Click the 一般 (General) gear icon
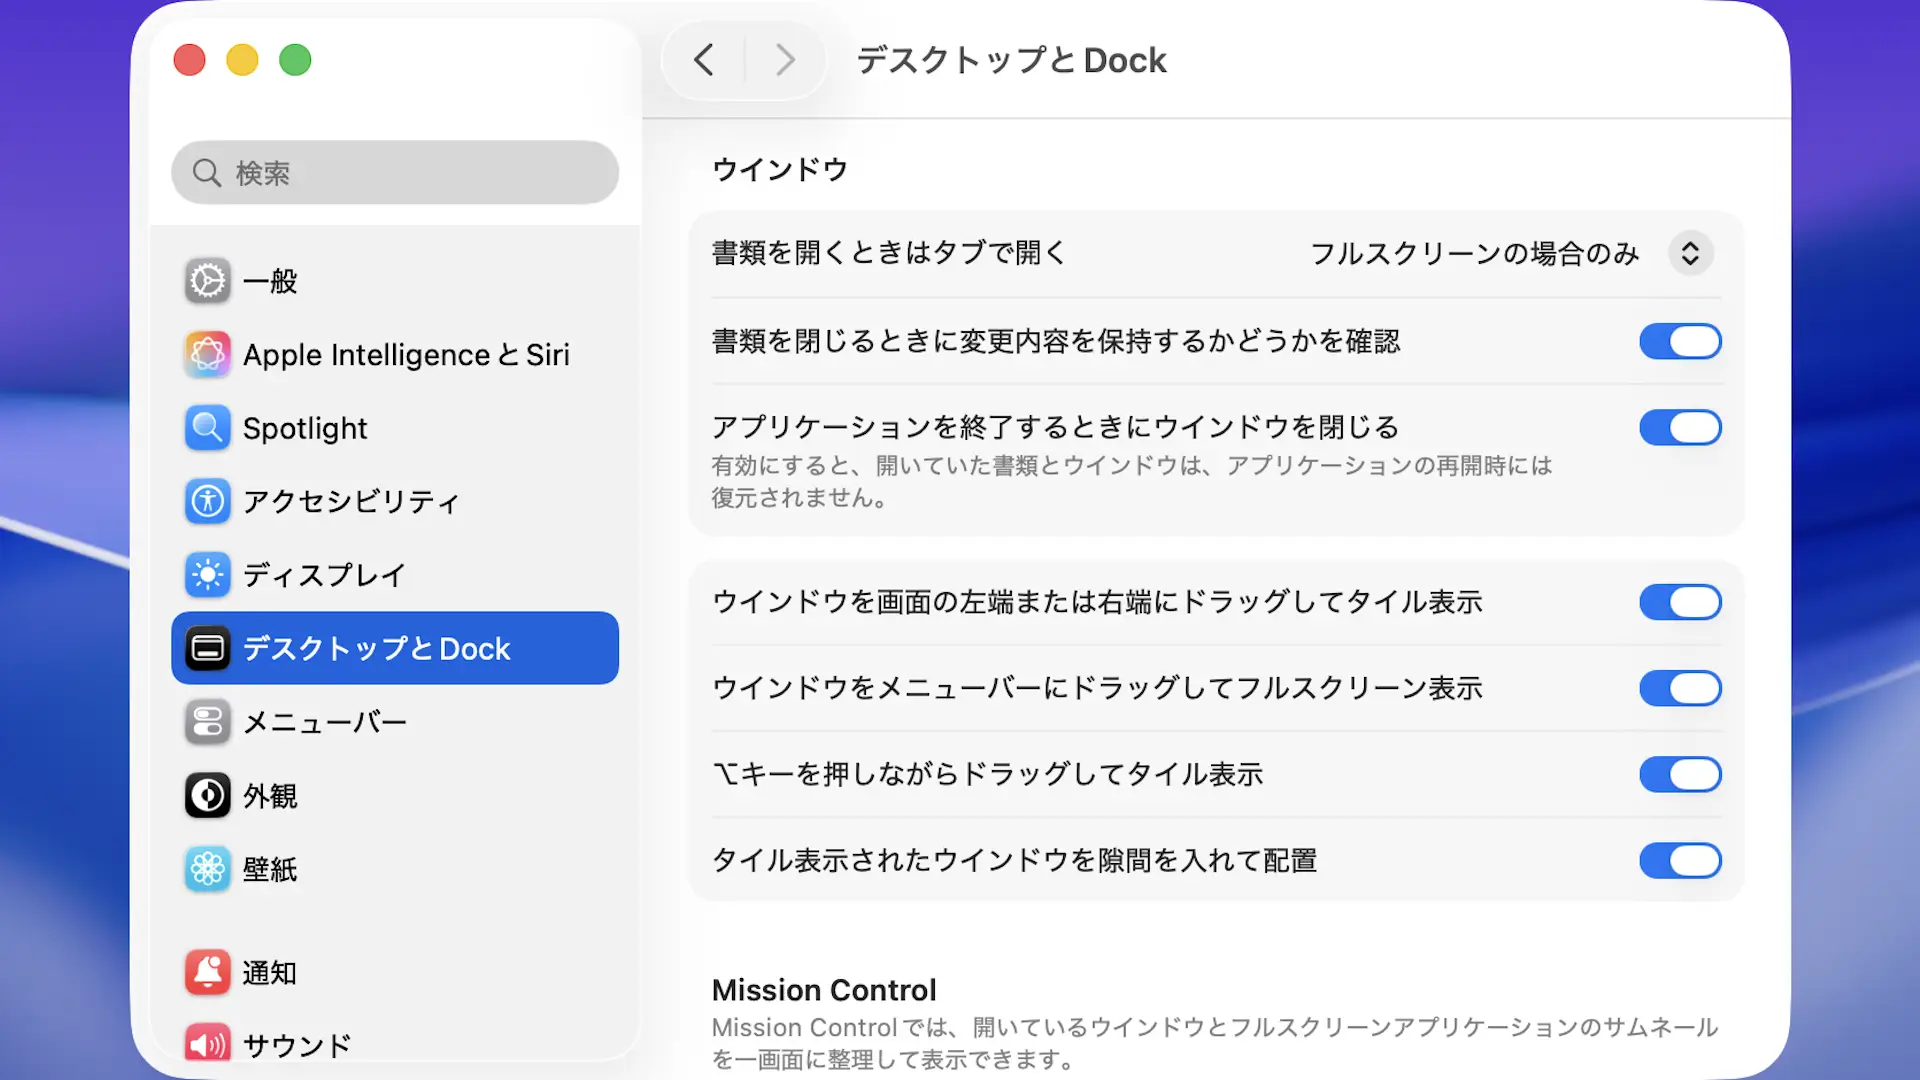 [x=208, y=281]
